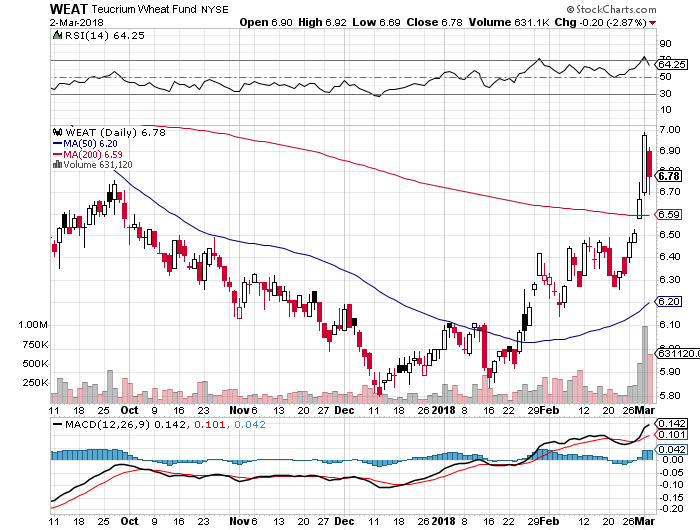Image resolution: width=700 pixels, height=530 pixels.
Task: Click the tall white candle near 7.00
Action: (644, 164)
